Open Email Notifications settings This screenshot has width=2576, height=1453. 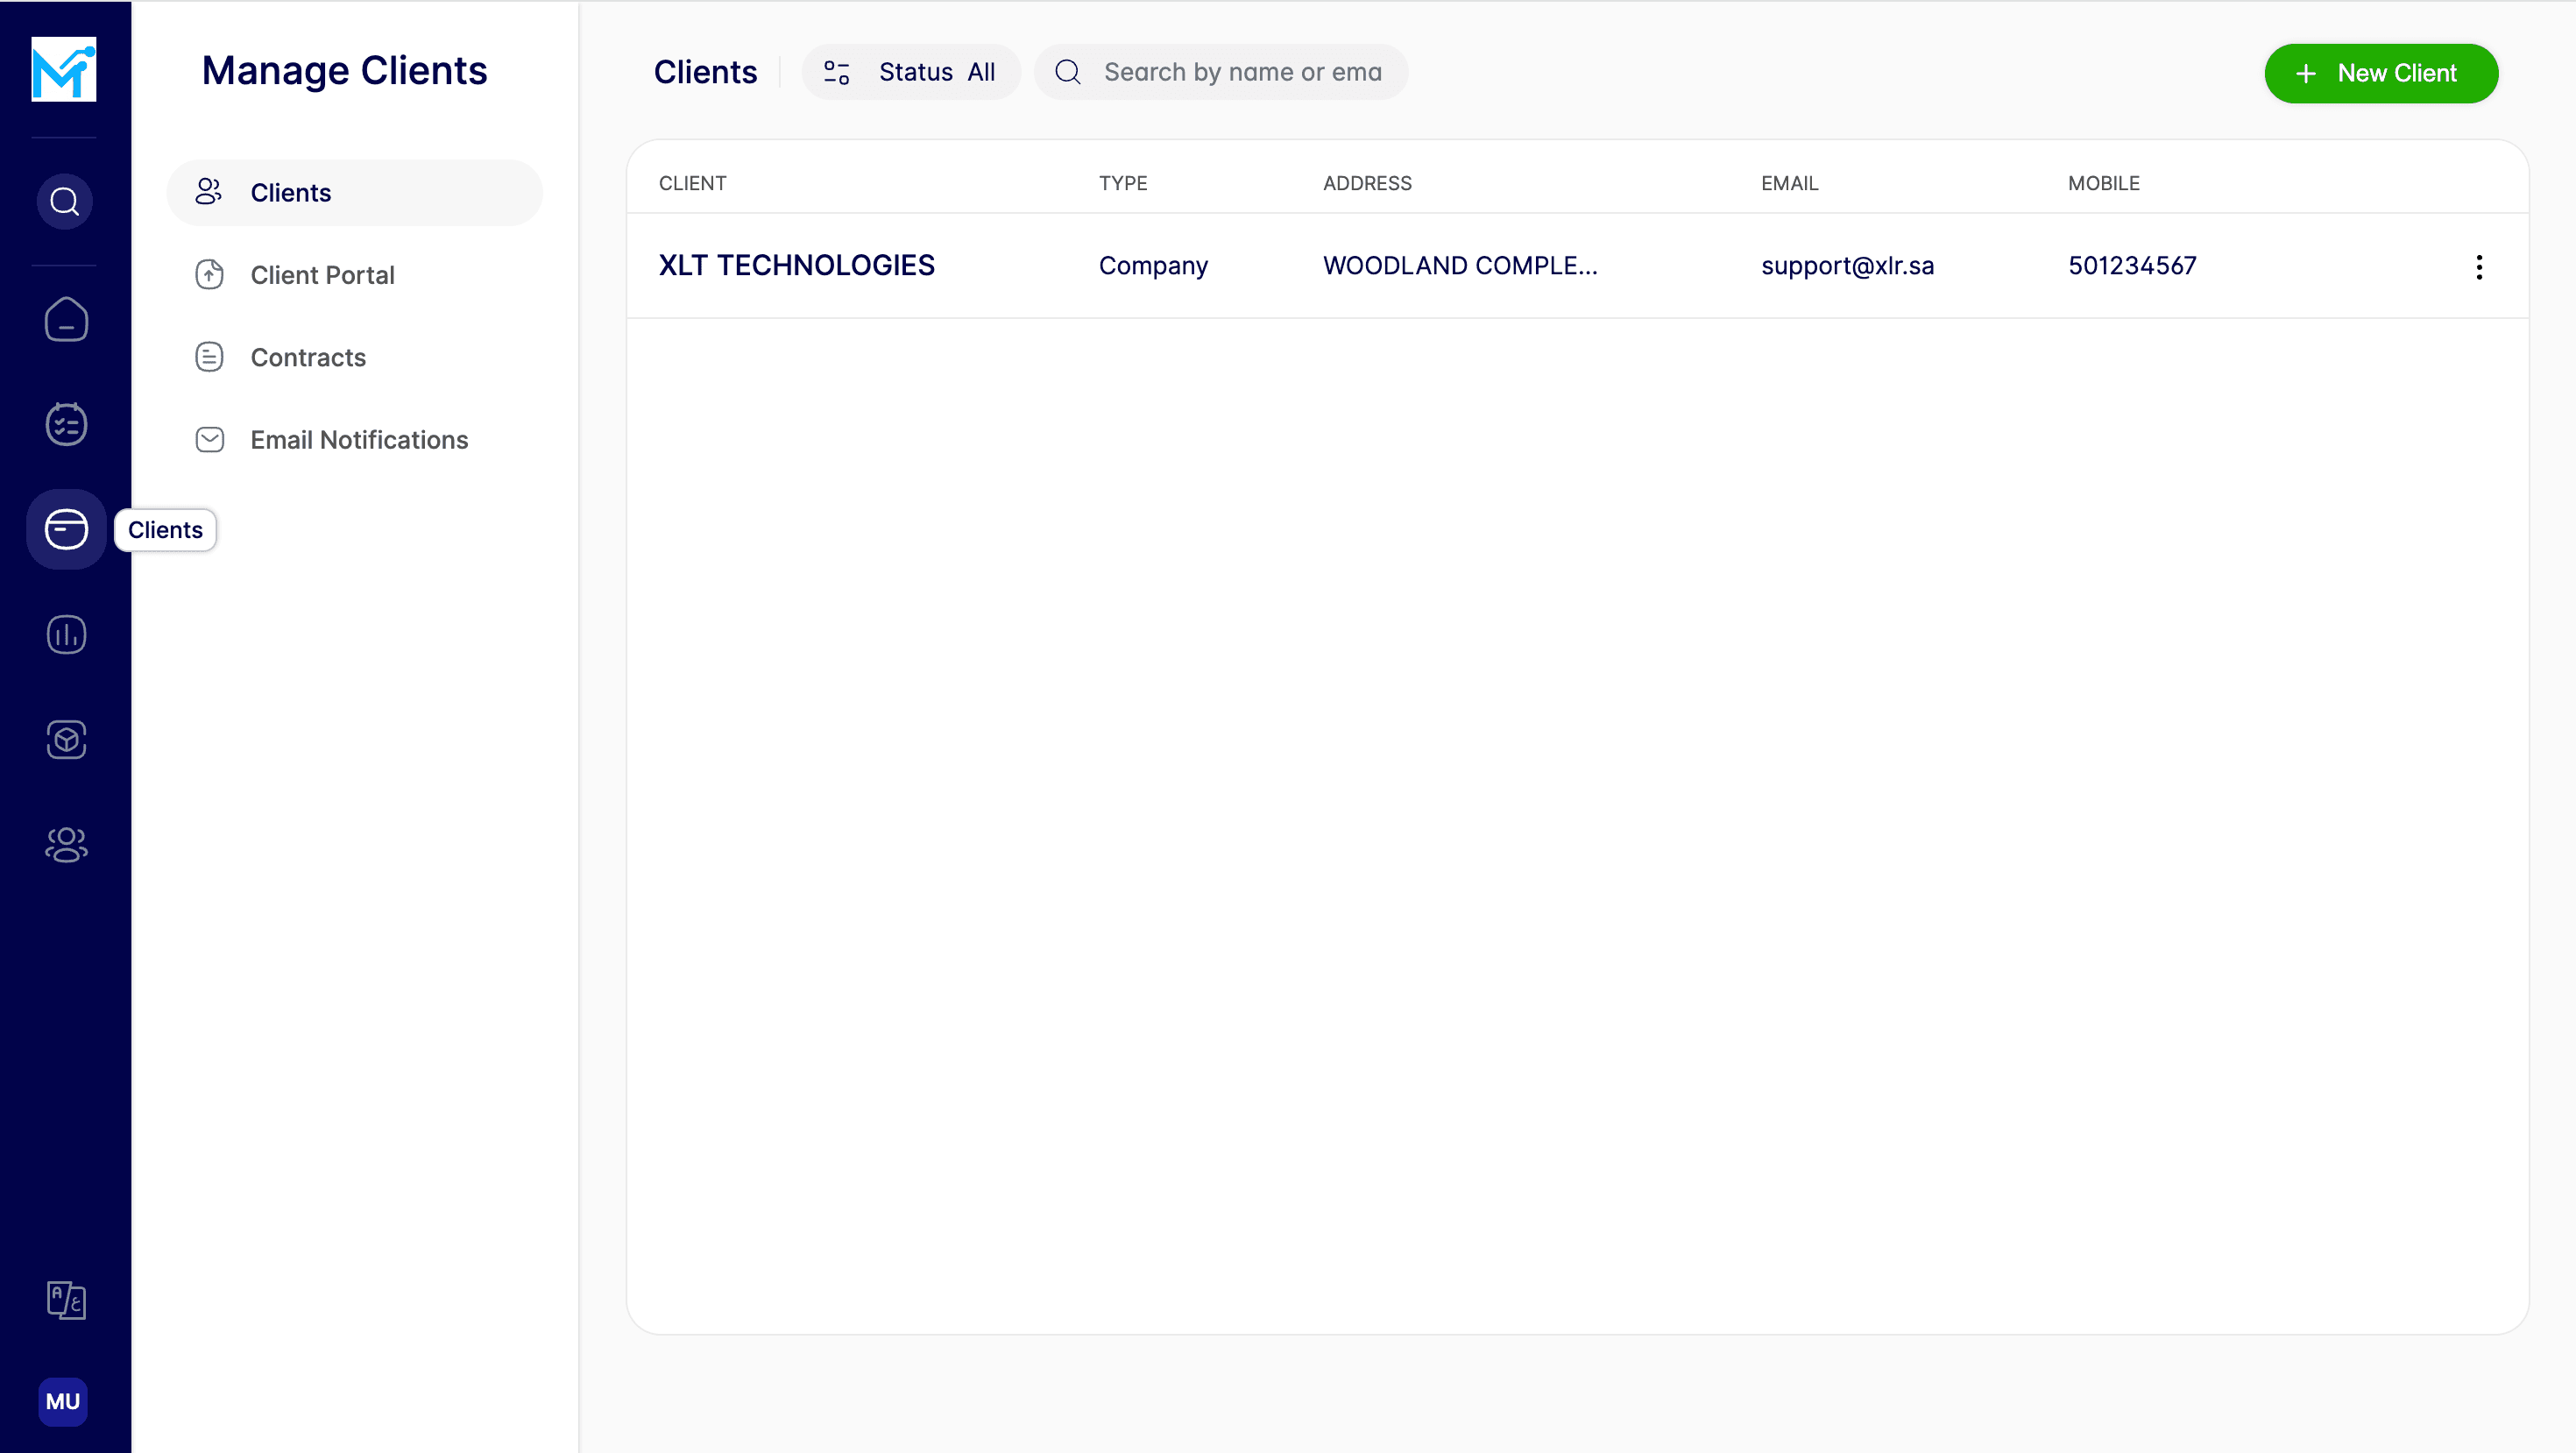(359, 440)
